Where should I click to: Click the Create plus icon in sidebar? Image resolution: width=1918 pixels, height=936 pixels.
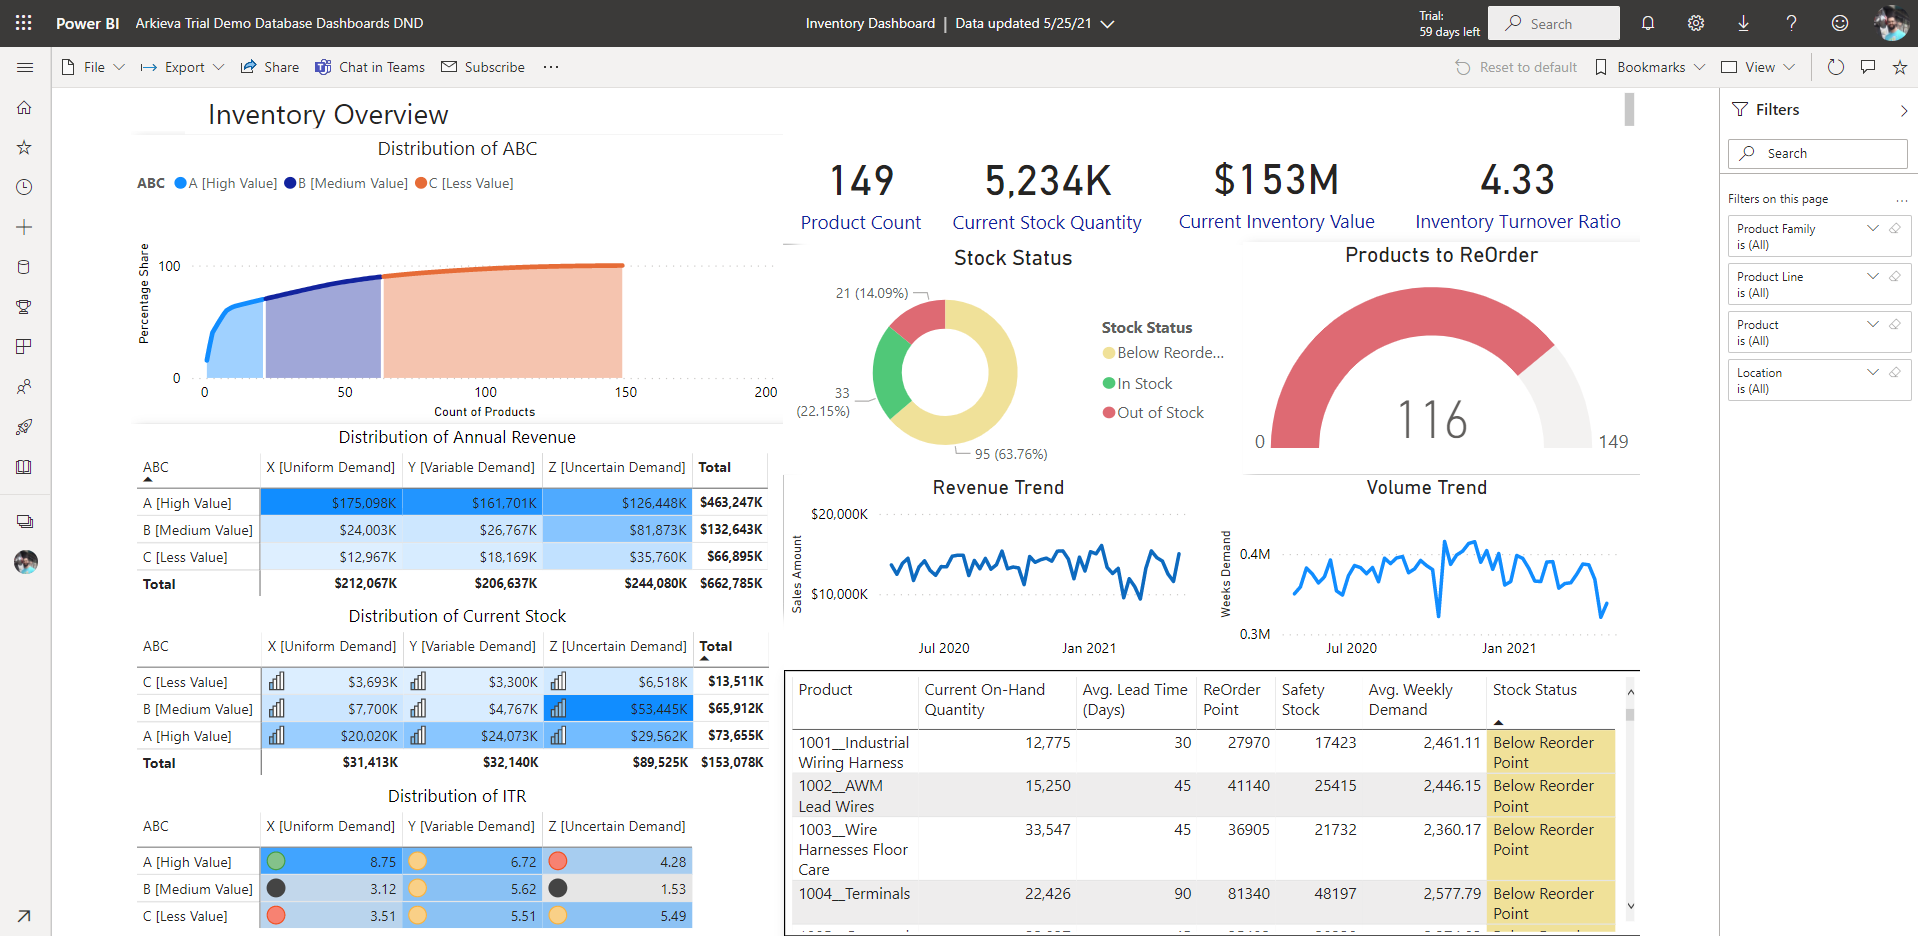pyautogui.click(x=25, y=227)
